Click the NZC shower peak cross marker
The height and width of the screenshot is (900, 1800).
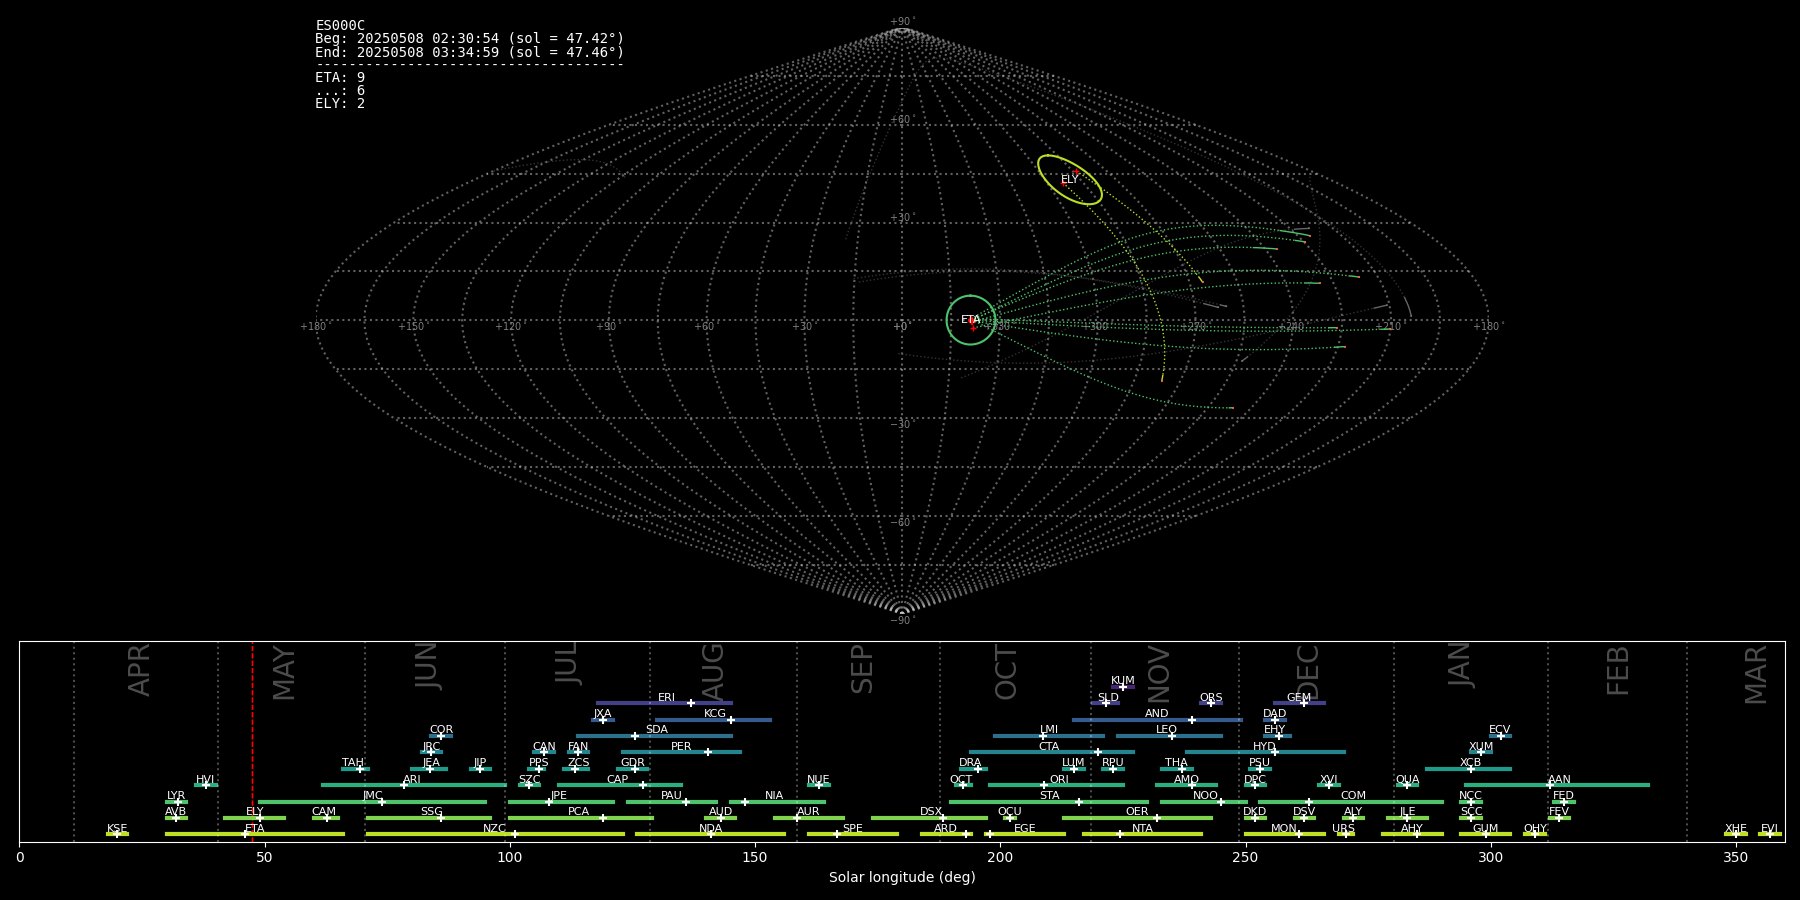(x=515, y=834)
